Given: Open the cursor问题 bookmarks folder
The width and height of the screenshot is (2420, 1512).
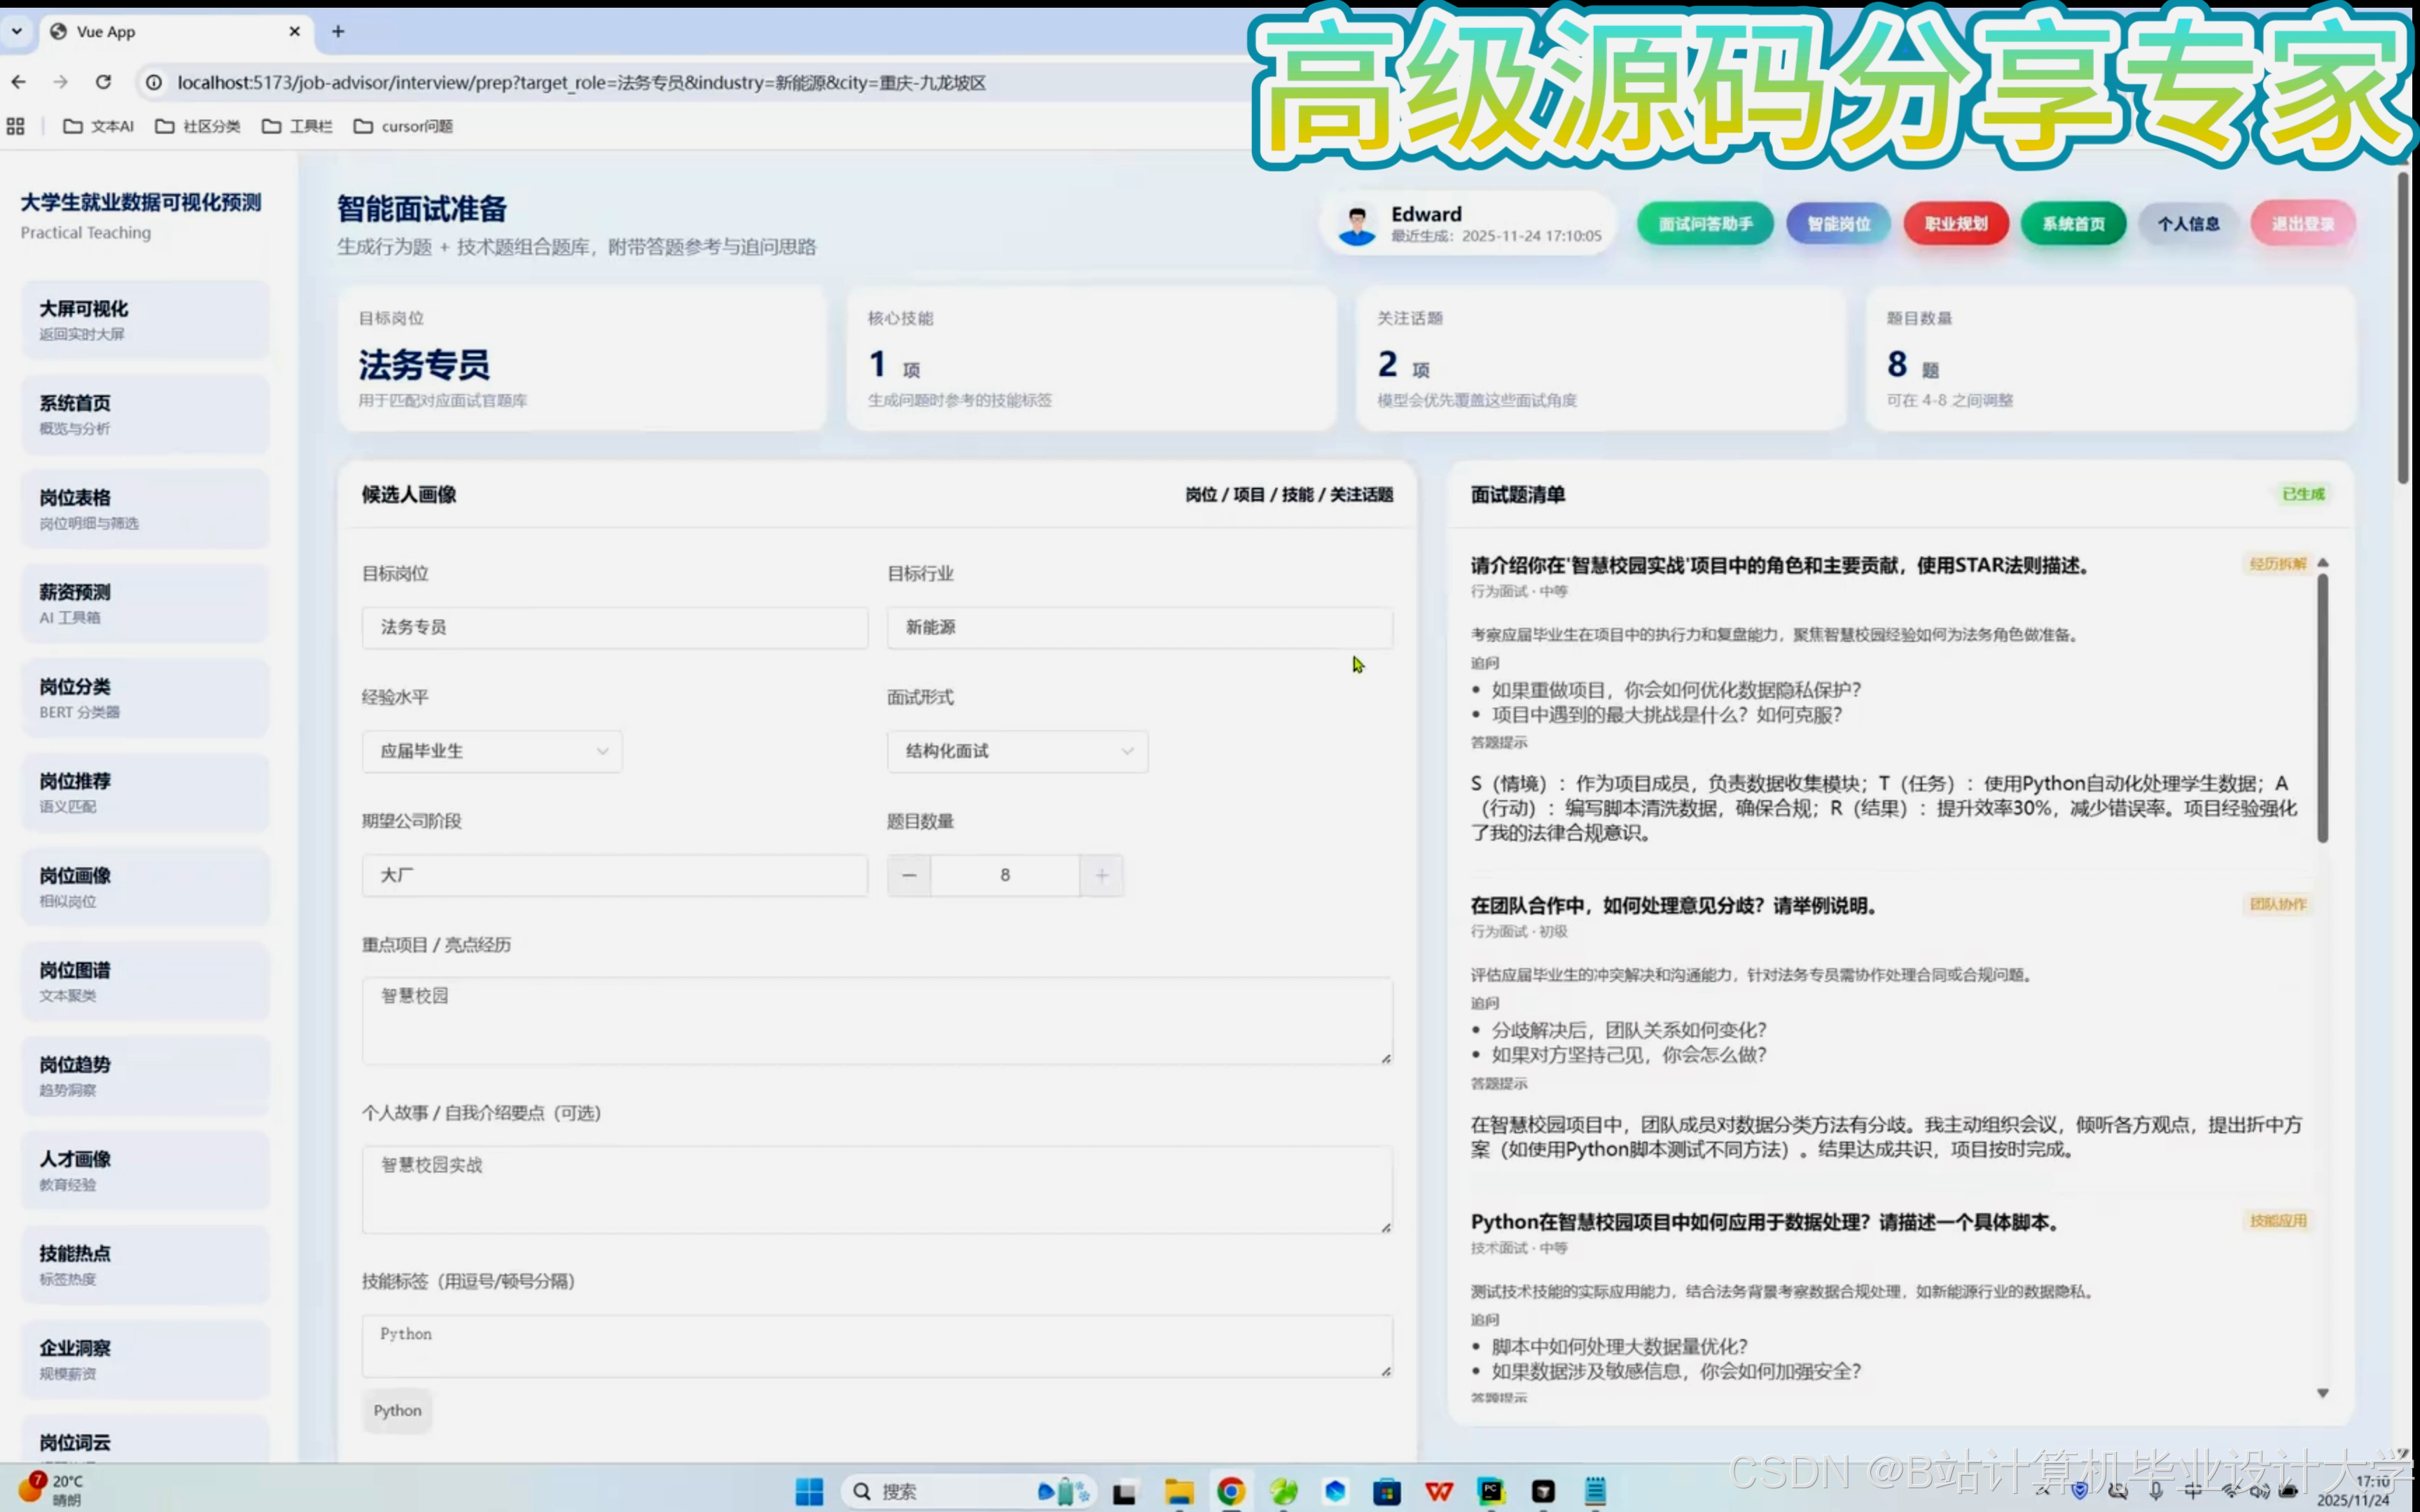Looking at the screenshot, I should 404,126.
